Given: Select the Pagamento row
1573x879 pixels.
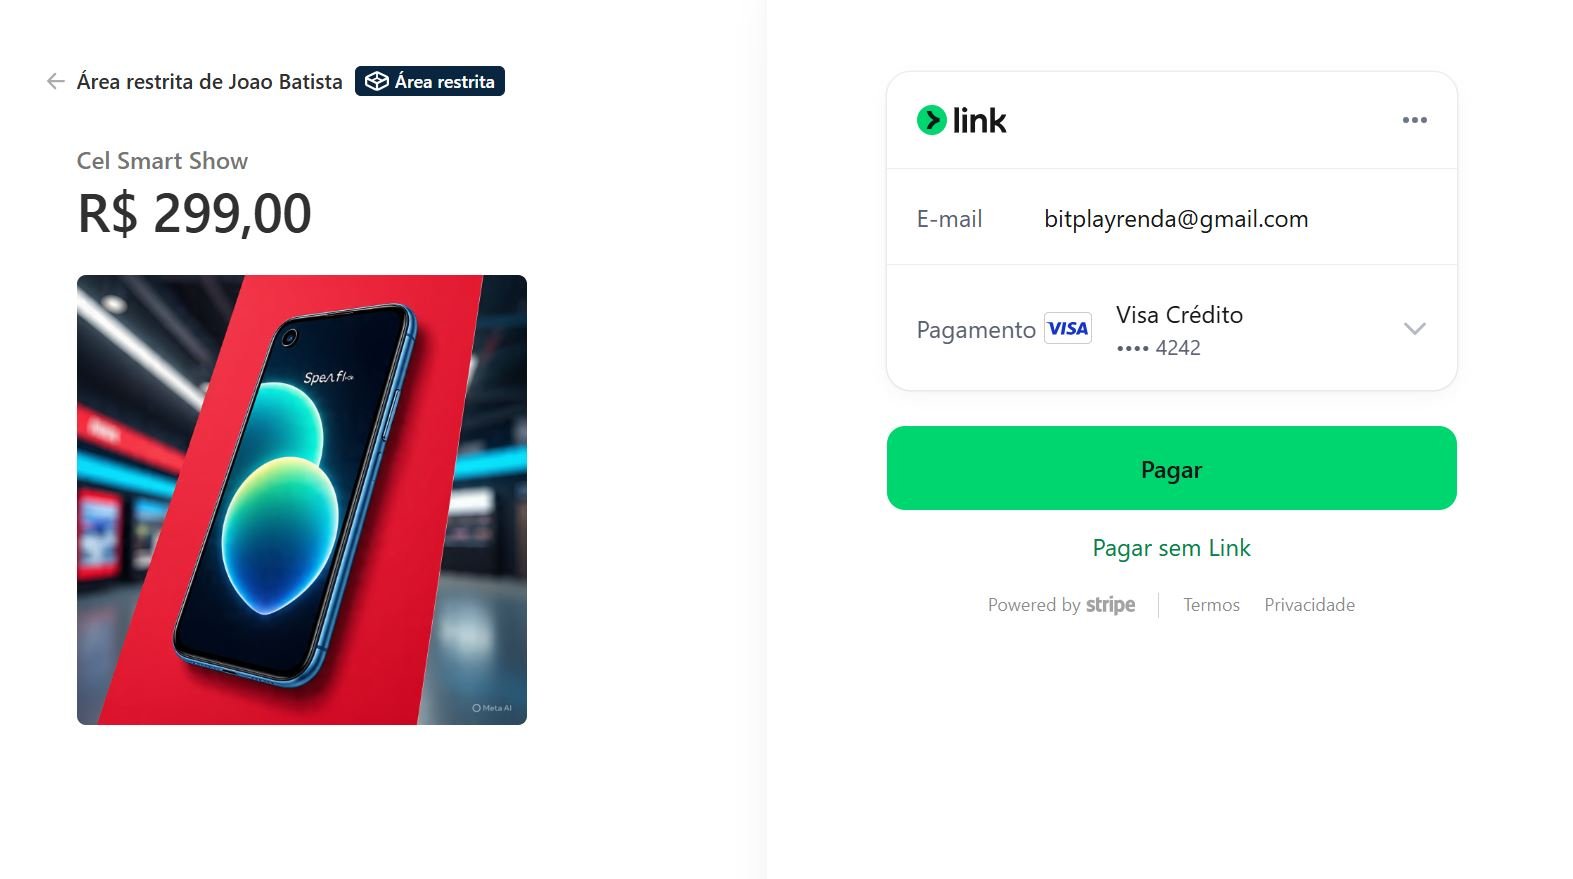Looking at the screenshot, I should (1171, 328).
